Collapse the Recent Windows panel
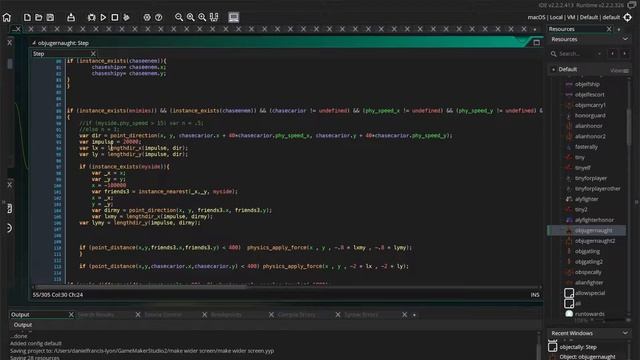Image resolution: width=640 pixels, height=360 pixels. click(625, 333)
